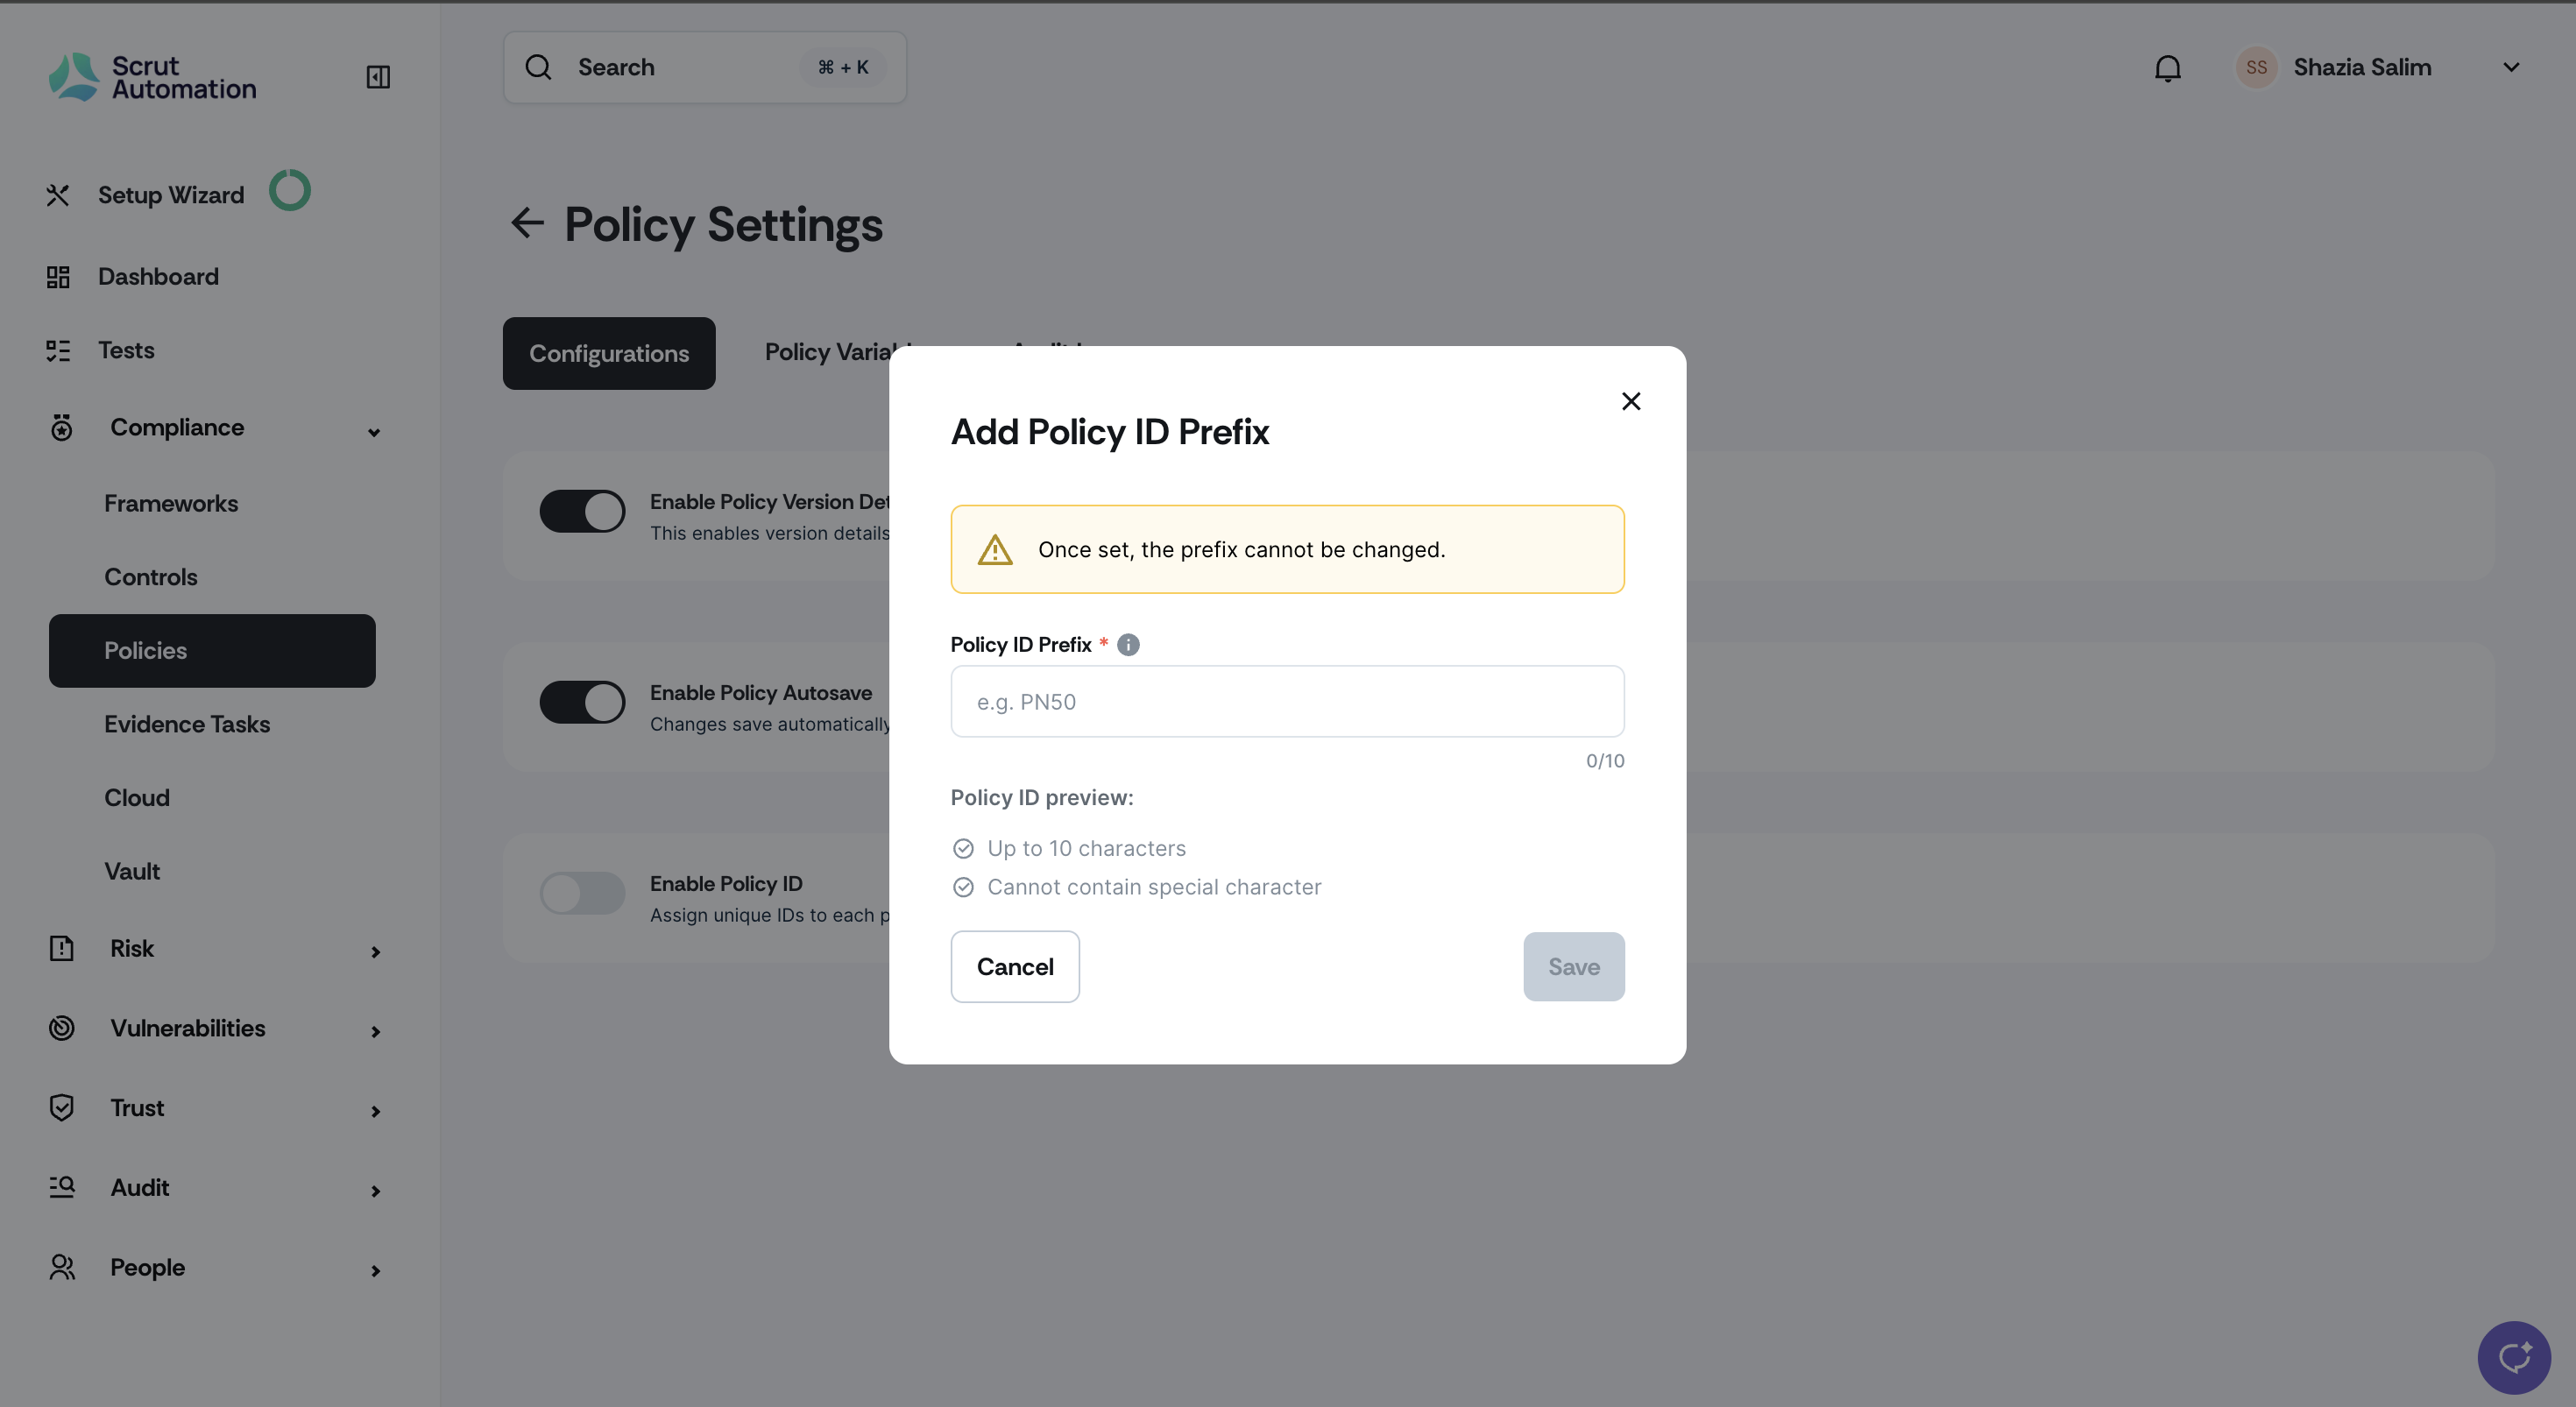This screenshot has width=2576, height=1407.
Task: Close the Add Policy ID Prefix dialog
Action: (1630, 401)
